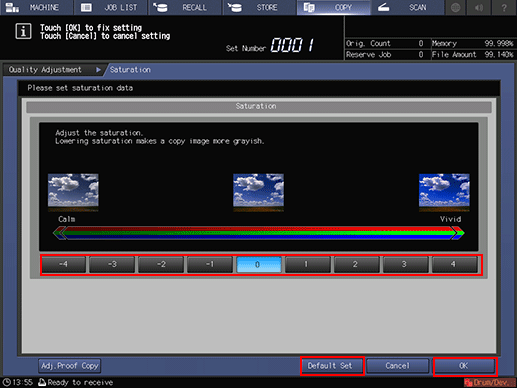
Task: Click the Calm sample sky thumbnail
Action: (x=73, y=192)
